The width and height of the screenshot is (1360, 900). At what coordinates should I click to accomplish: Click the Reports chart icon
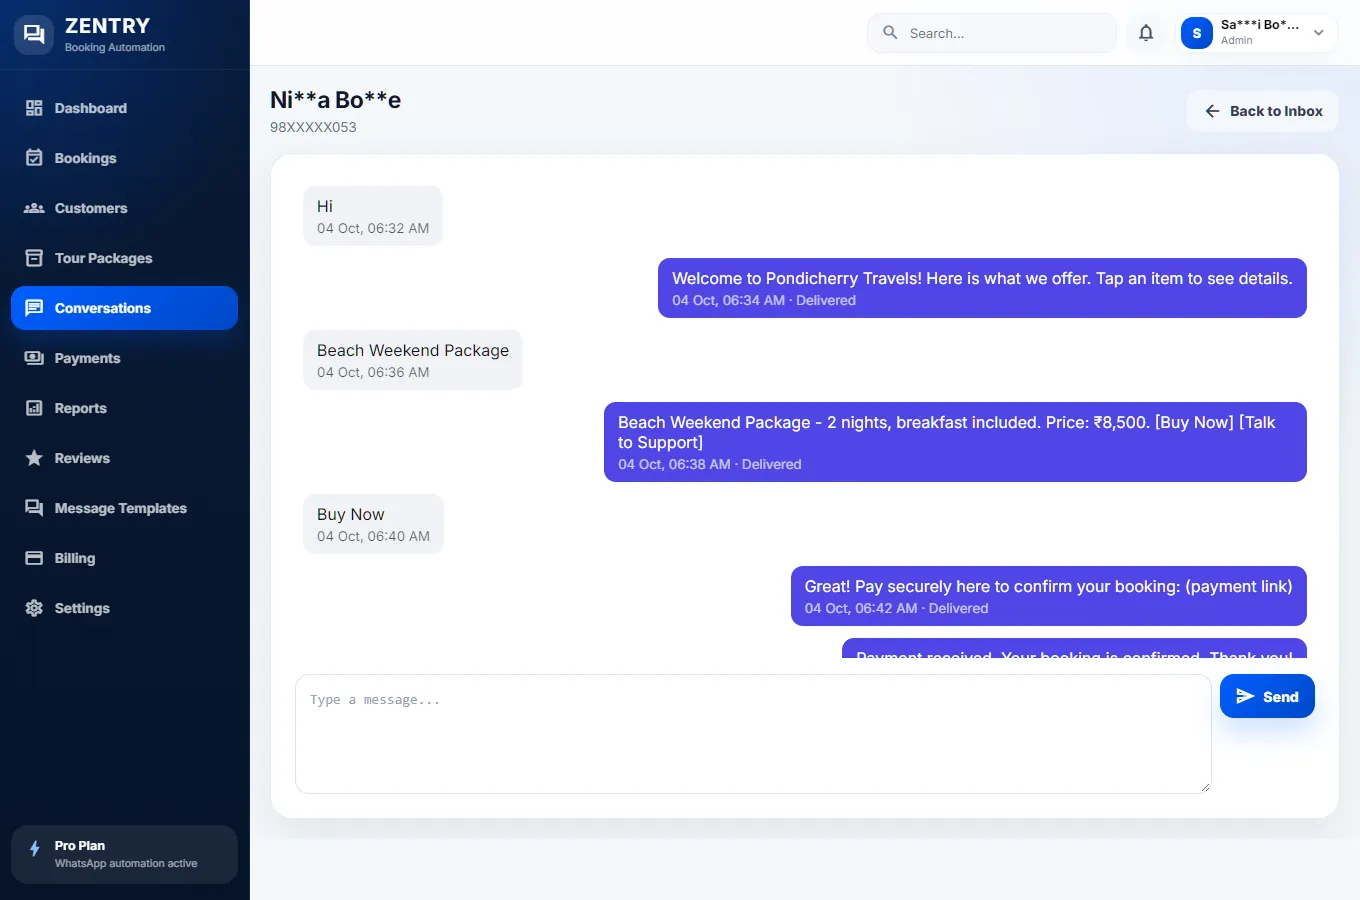pos(34,408)
